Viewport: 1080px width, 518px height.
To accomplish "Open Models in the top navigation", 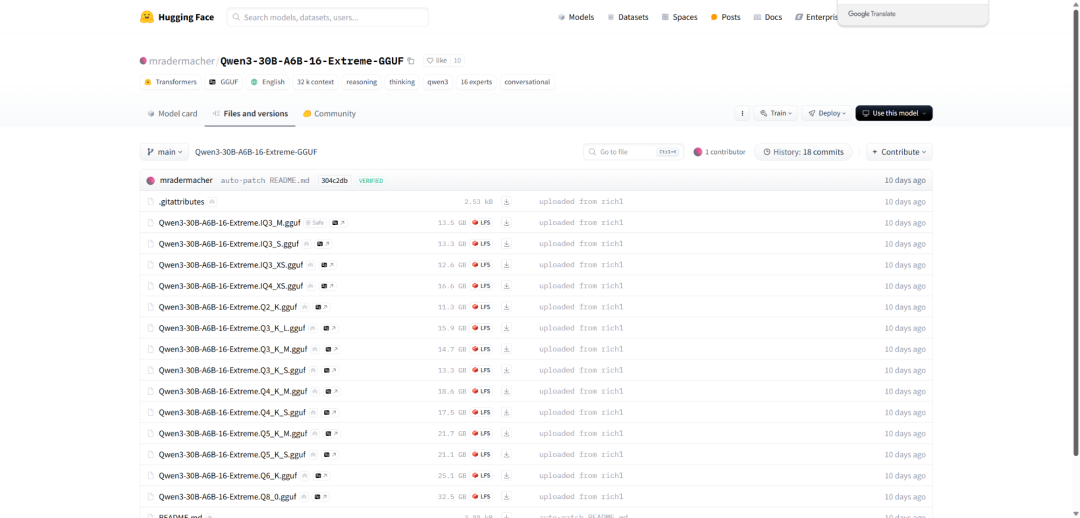I will click(x=576, y=17).
